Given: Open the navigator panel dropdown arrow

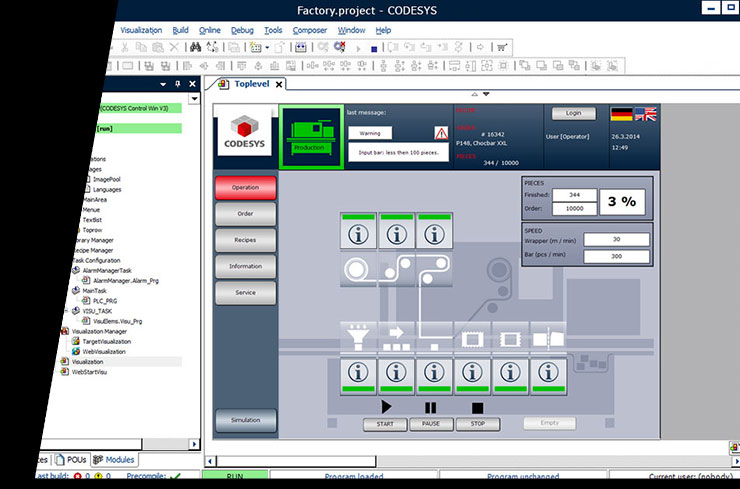Looking at the screenshot, I should click(x=163, y=84).
